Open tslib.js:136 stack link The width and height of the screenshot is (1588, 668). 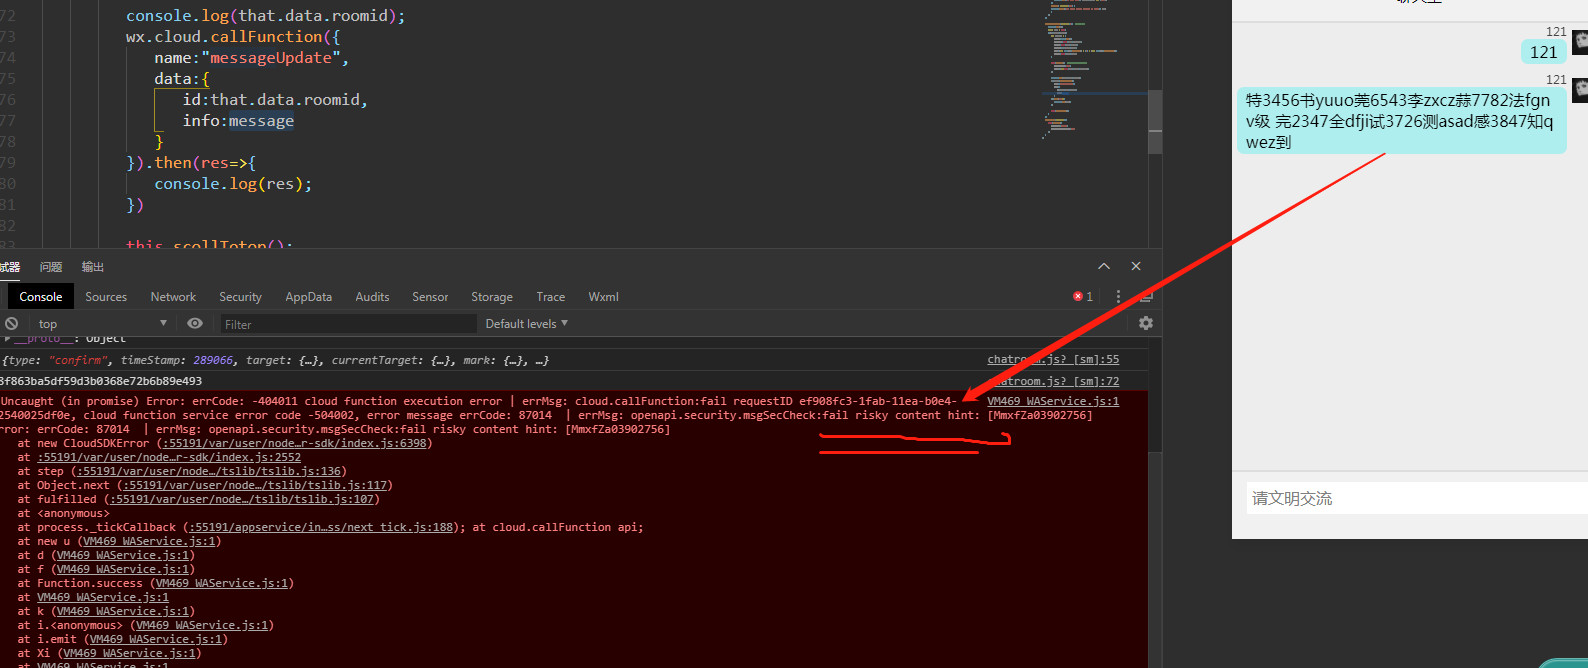(x=209, y=471)
